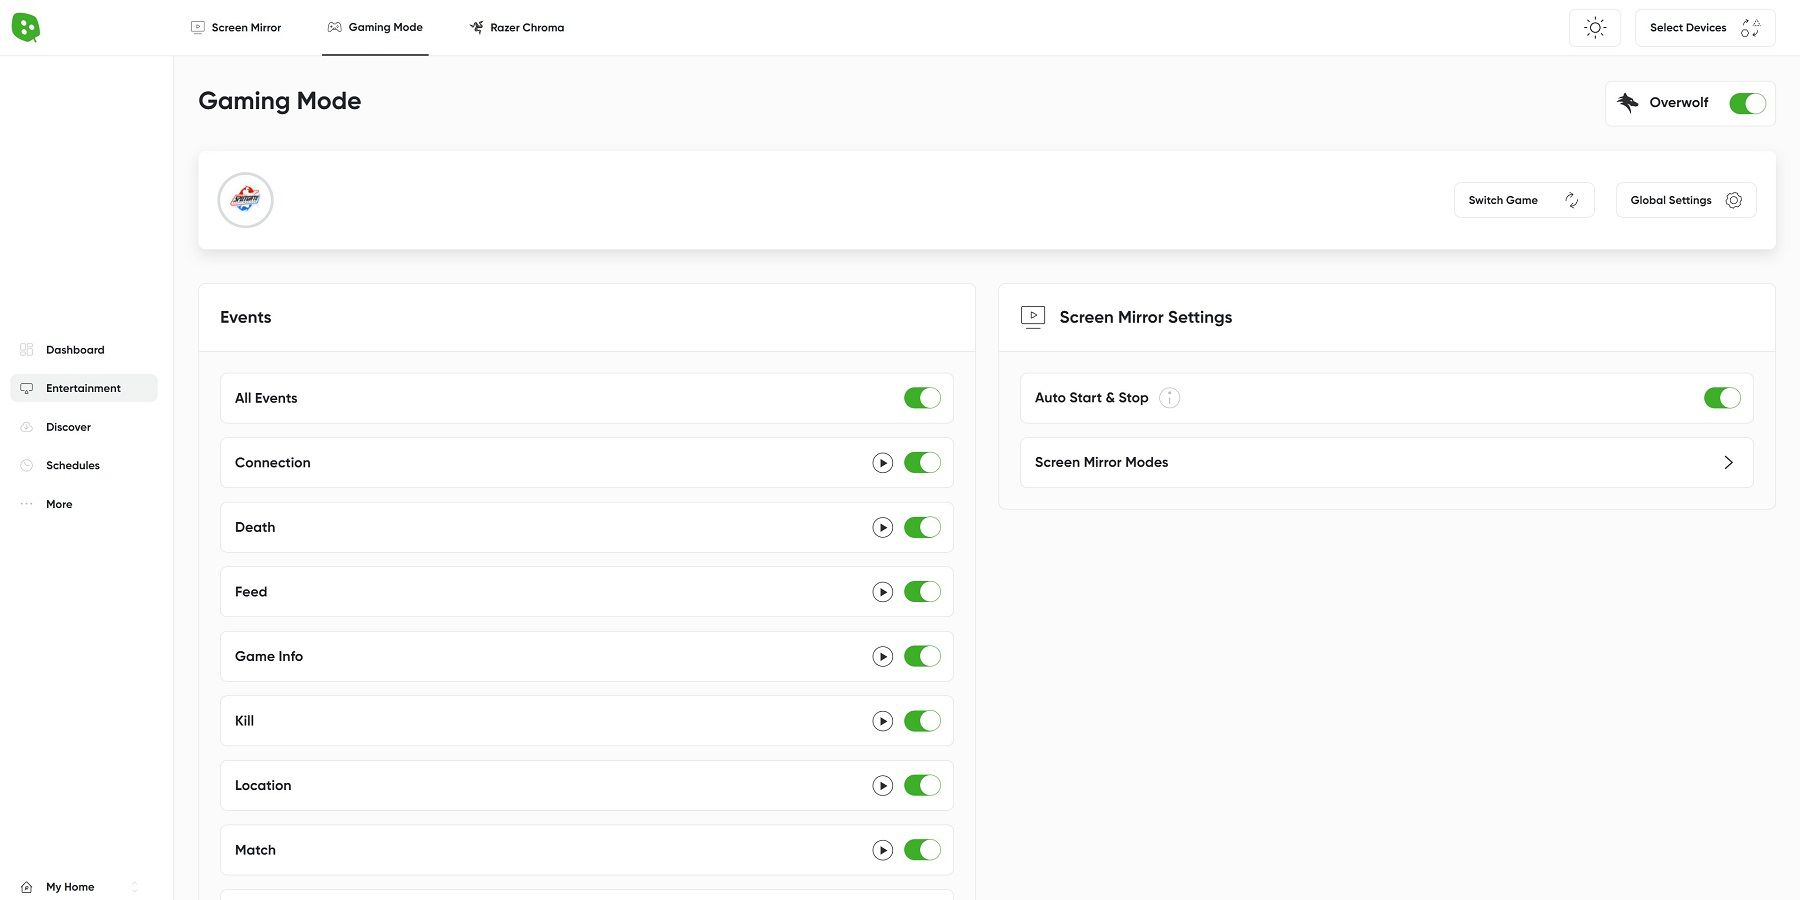Toggle the Match event switch
This screenshot has height=900, width=1800.
(922, 850)
